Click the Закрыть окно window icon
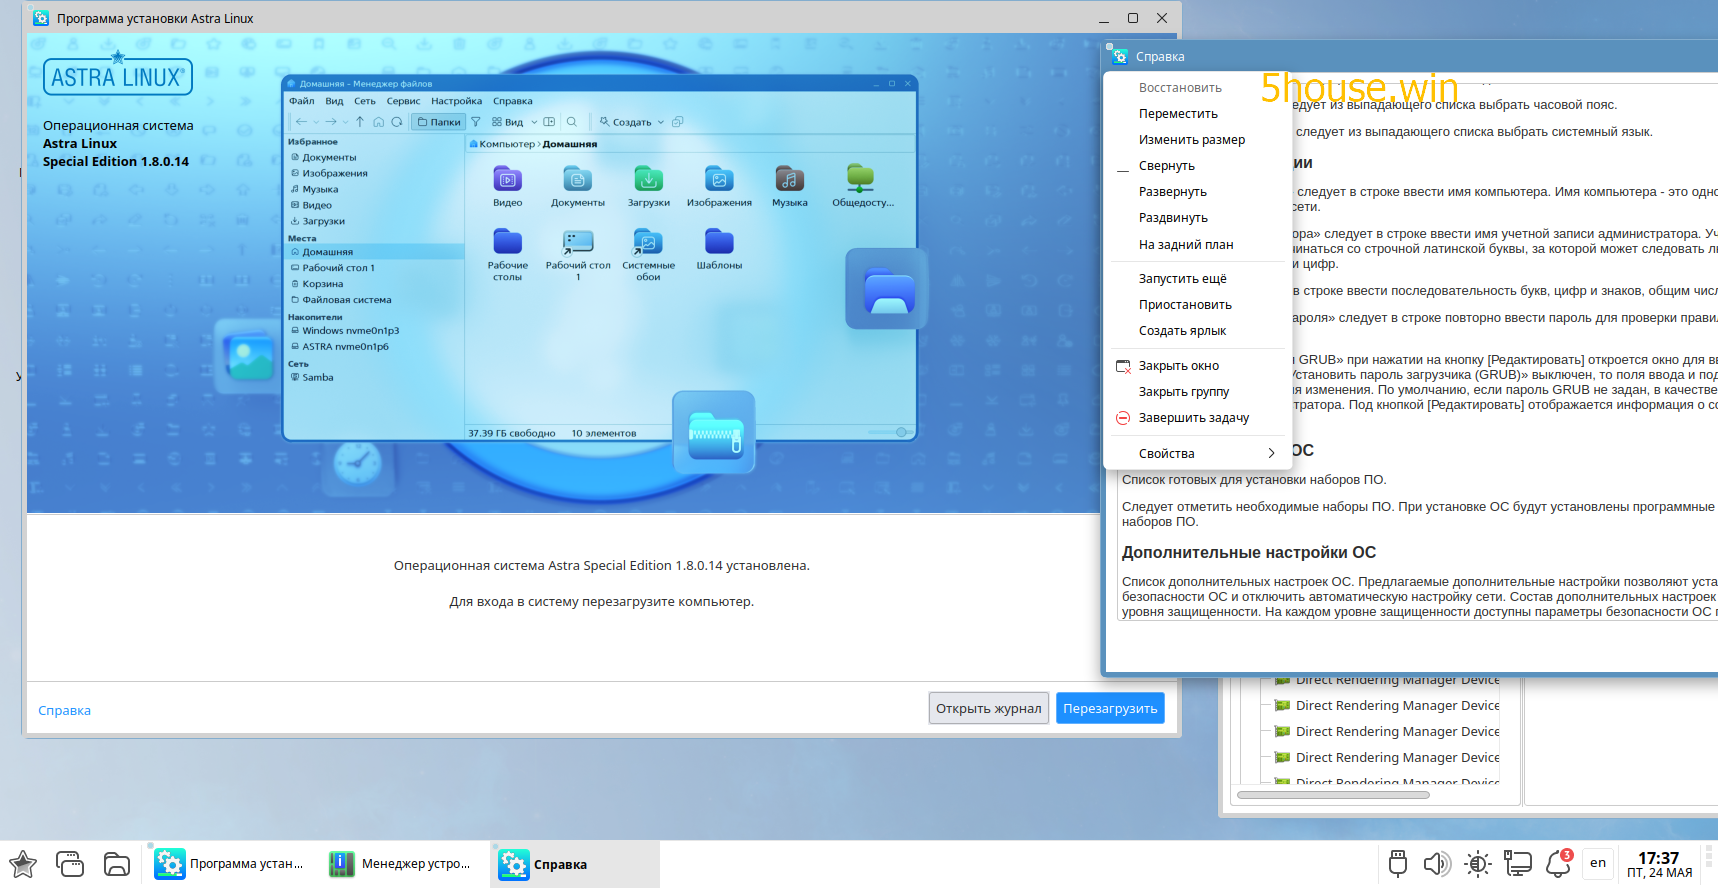 click(1123, 366)
